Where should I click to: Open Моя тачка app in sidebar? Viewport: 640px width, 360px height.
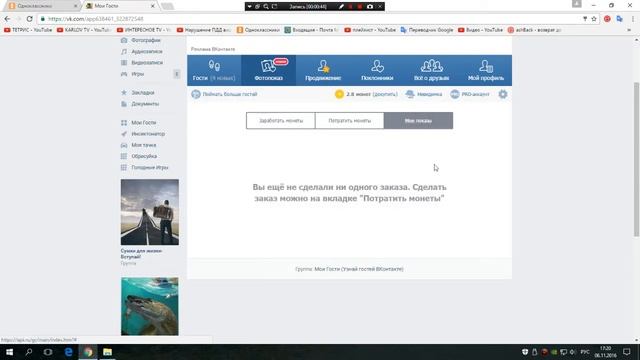coord(139,145)
